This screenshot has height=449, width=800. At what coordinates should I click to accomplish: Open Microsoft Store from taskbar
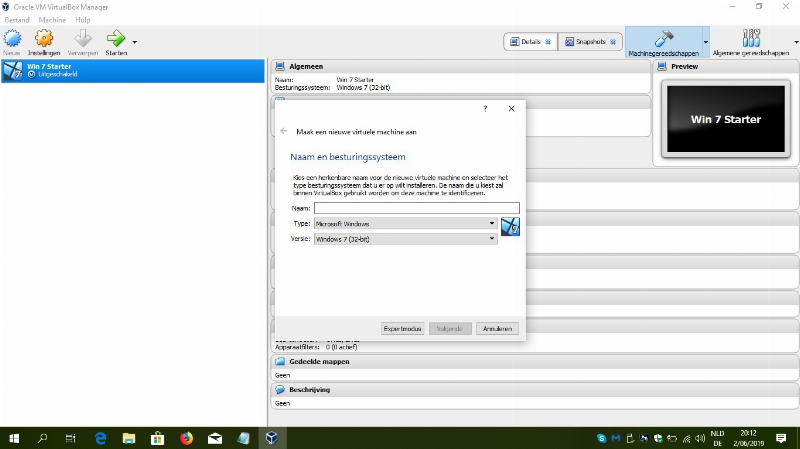pyautogui.click(x=158, y=438)
